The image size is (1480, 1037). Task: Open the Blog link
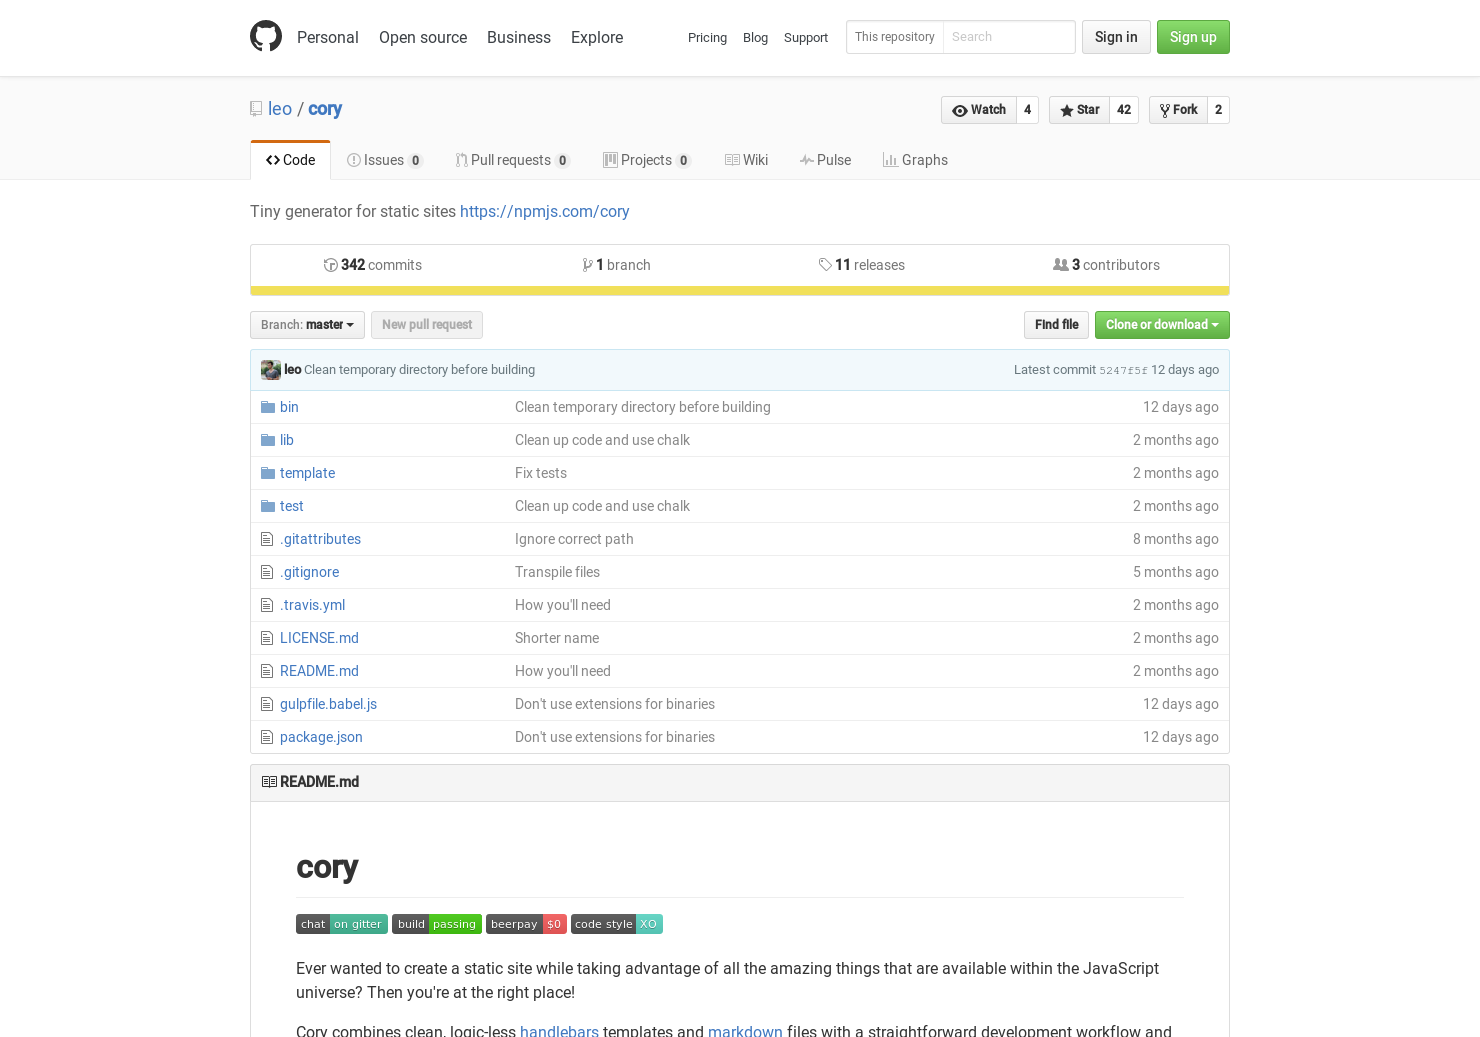[755, 38]
